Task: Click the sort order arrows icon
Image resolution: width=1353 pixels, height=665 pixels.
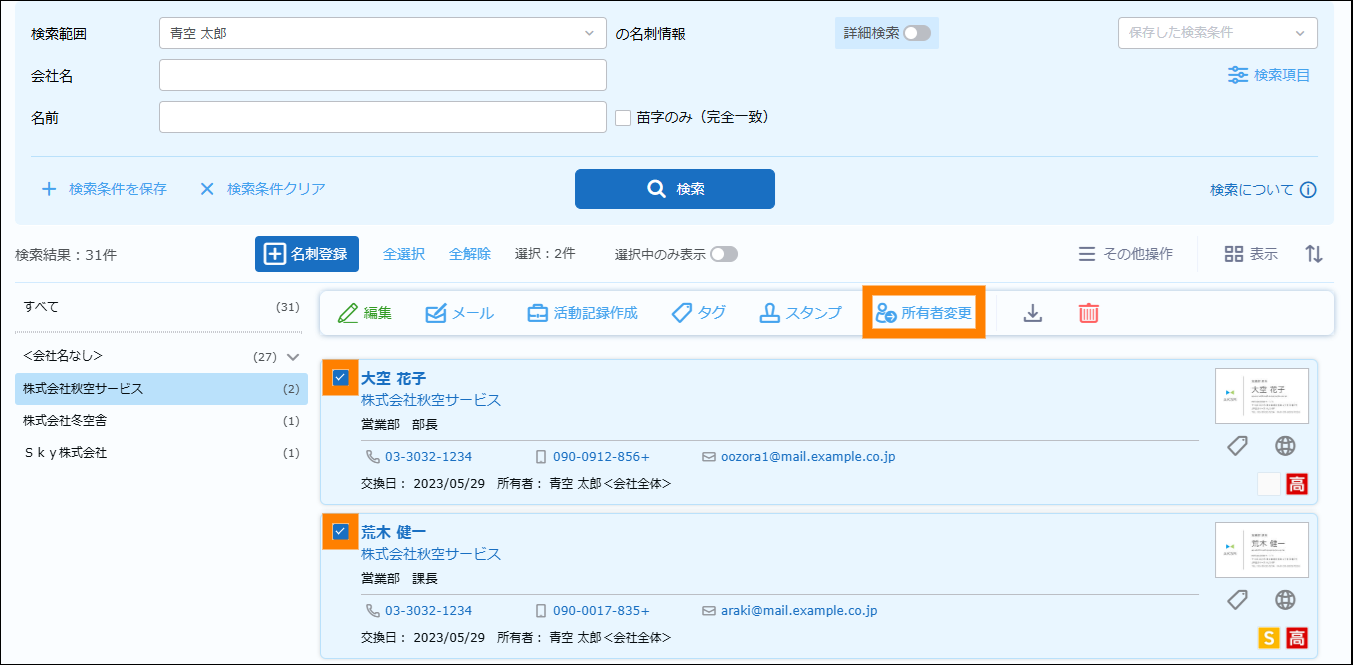Action: (x=1314, y=254)
